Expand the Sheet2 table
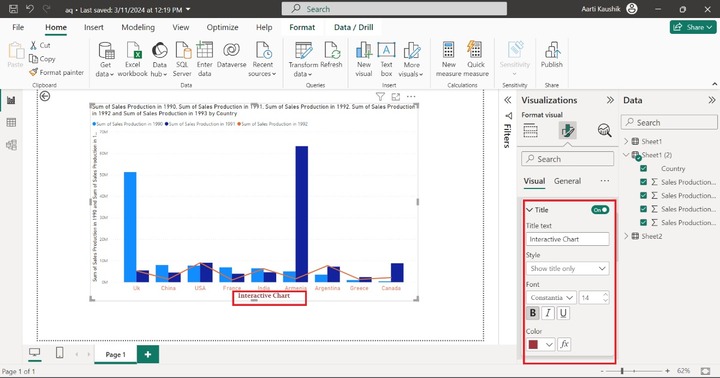Screen dimensions: 720x378 [x=626, y=236]
